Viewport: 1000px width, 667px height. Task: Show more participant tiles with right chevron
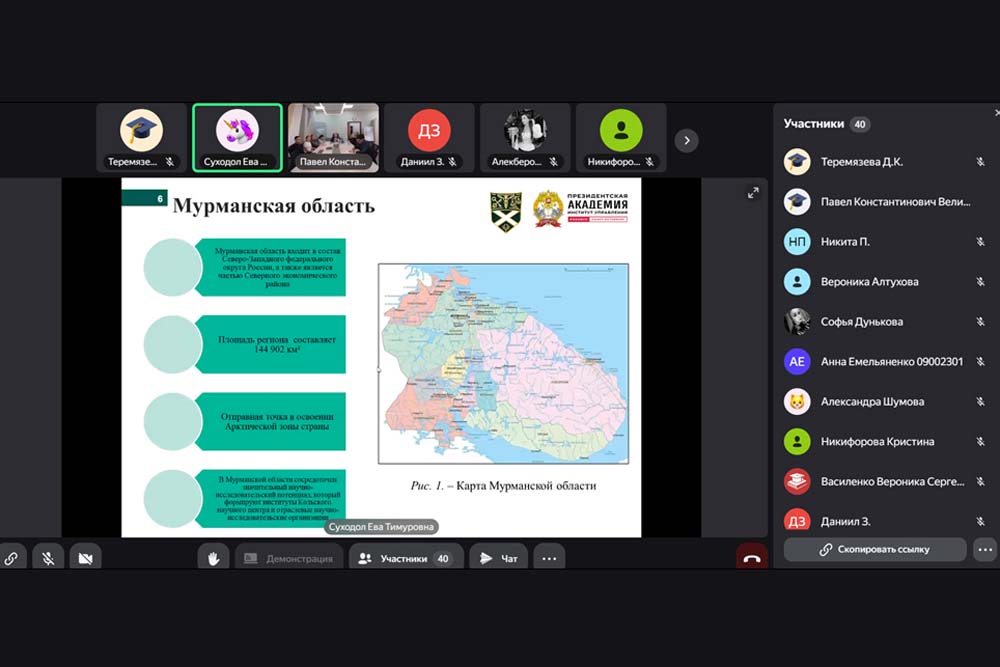click(x=686, y=140)
